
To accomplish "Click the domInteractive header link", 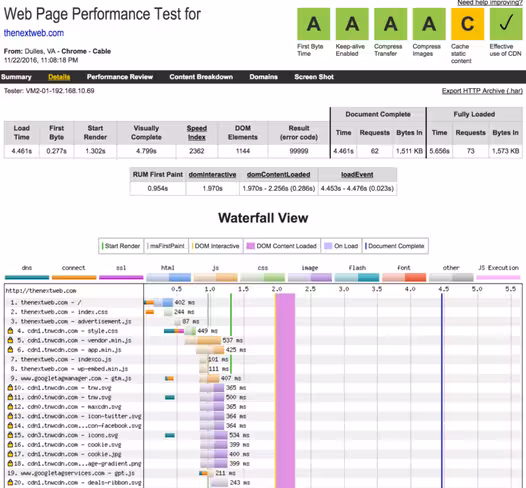I will pos(212,175).
